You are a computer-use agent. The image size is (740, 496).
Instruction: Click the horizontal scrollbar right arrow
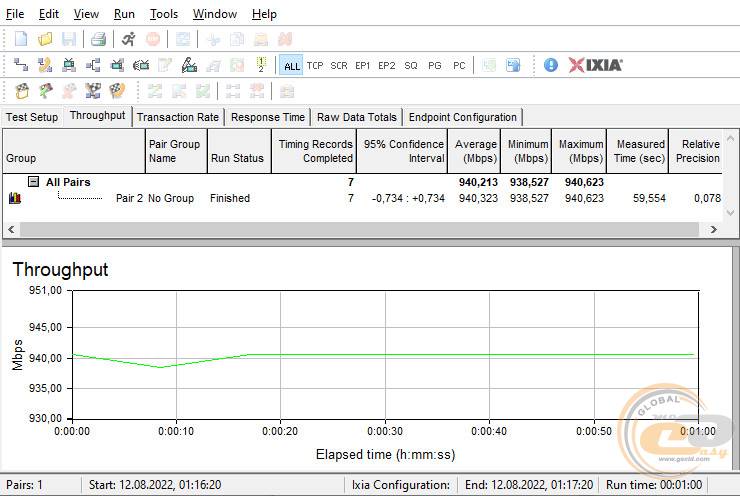click(x=713, y=229)
